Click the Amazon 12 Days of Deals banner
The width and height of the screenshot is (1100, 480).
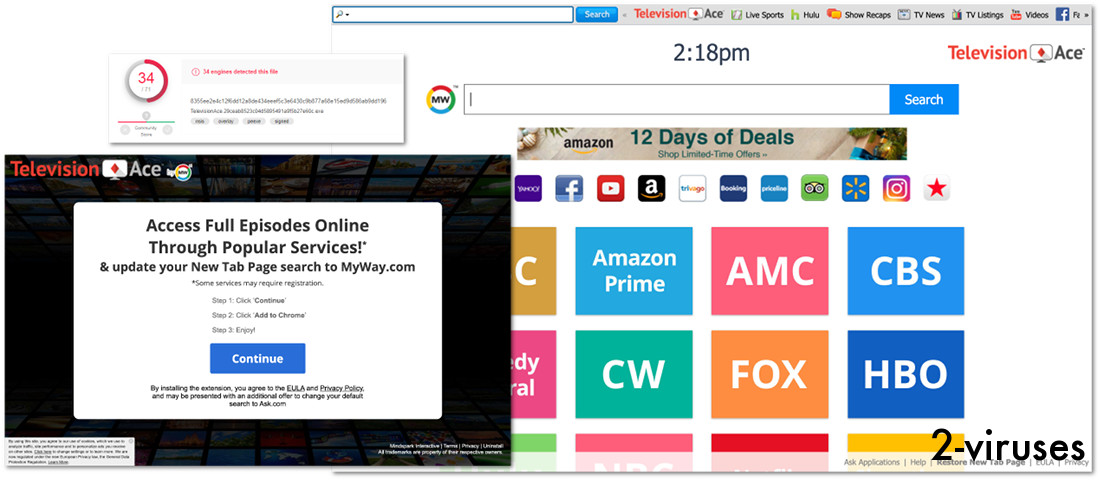click(x=712, y=144)
